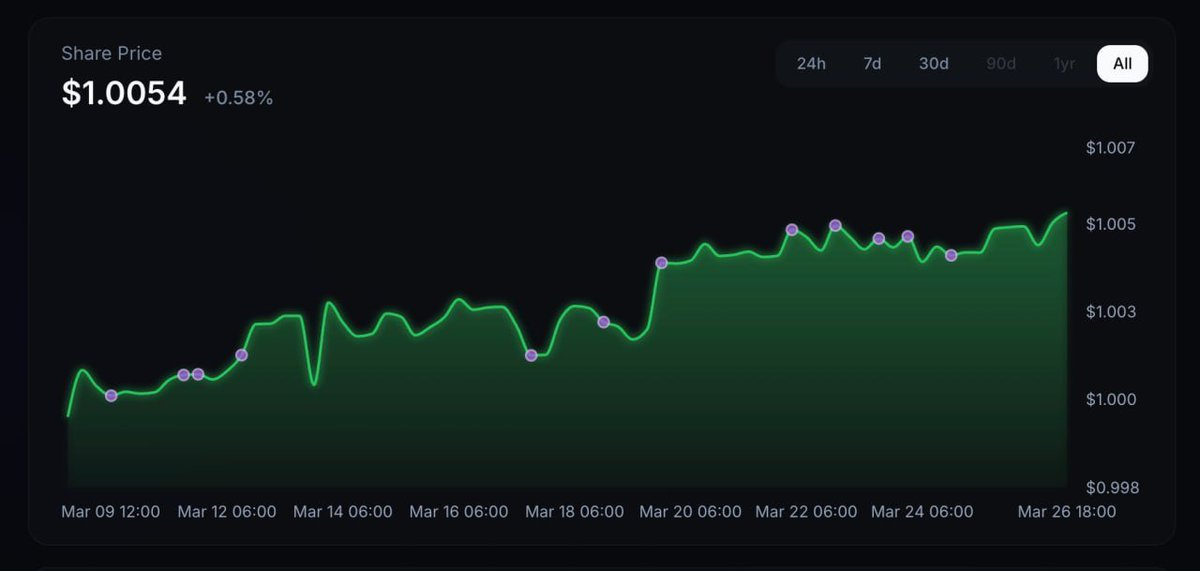Click the $1.005 axis label
Image resolution: width=1200 pixels, height=571 pixels.
click(x=1110, y=224)
